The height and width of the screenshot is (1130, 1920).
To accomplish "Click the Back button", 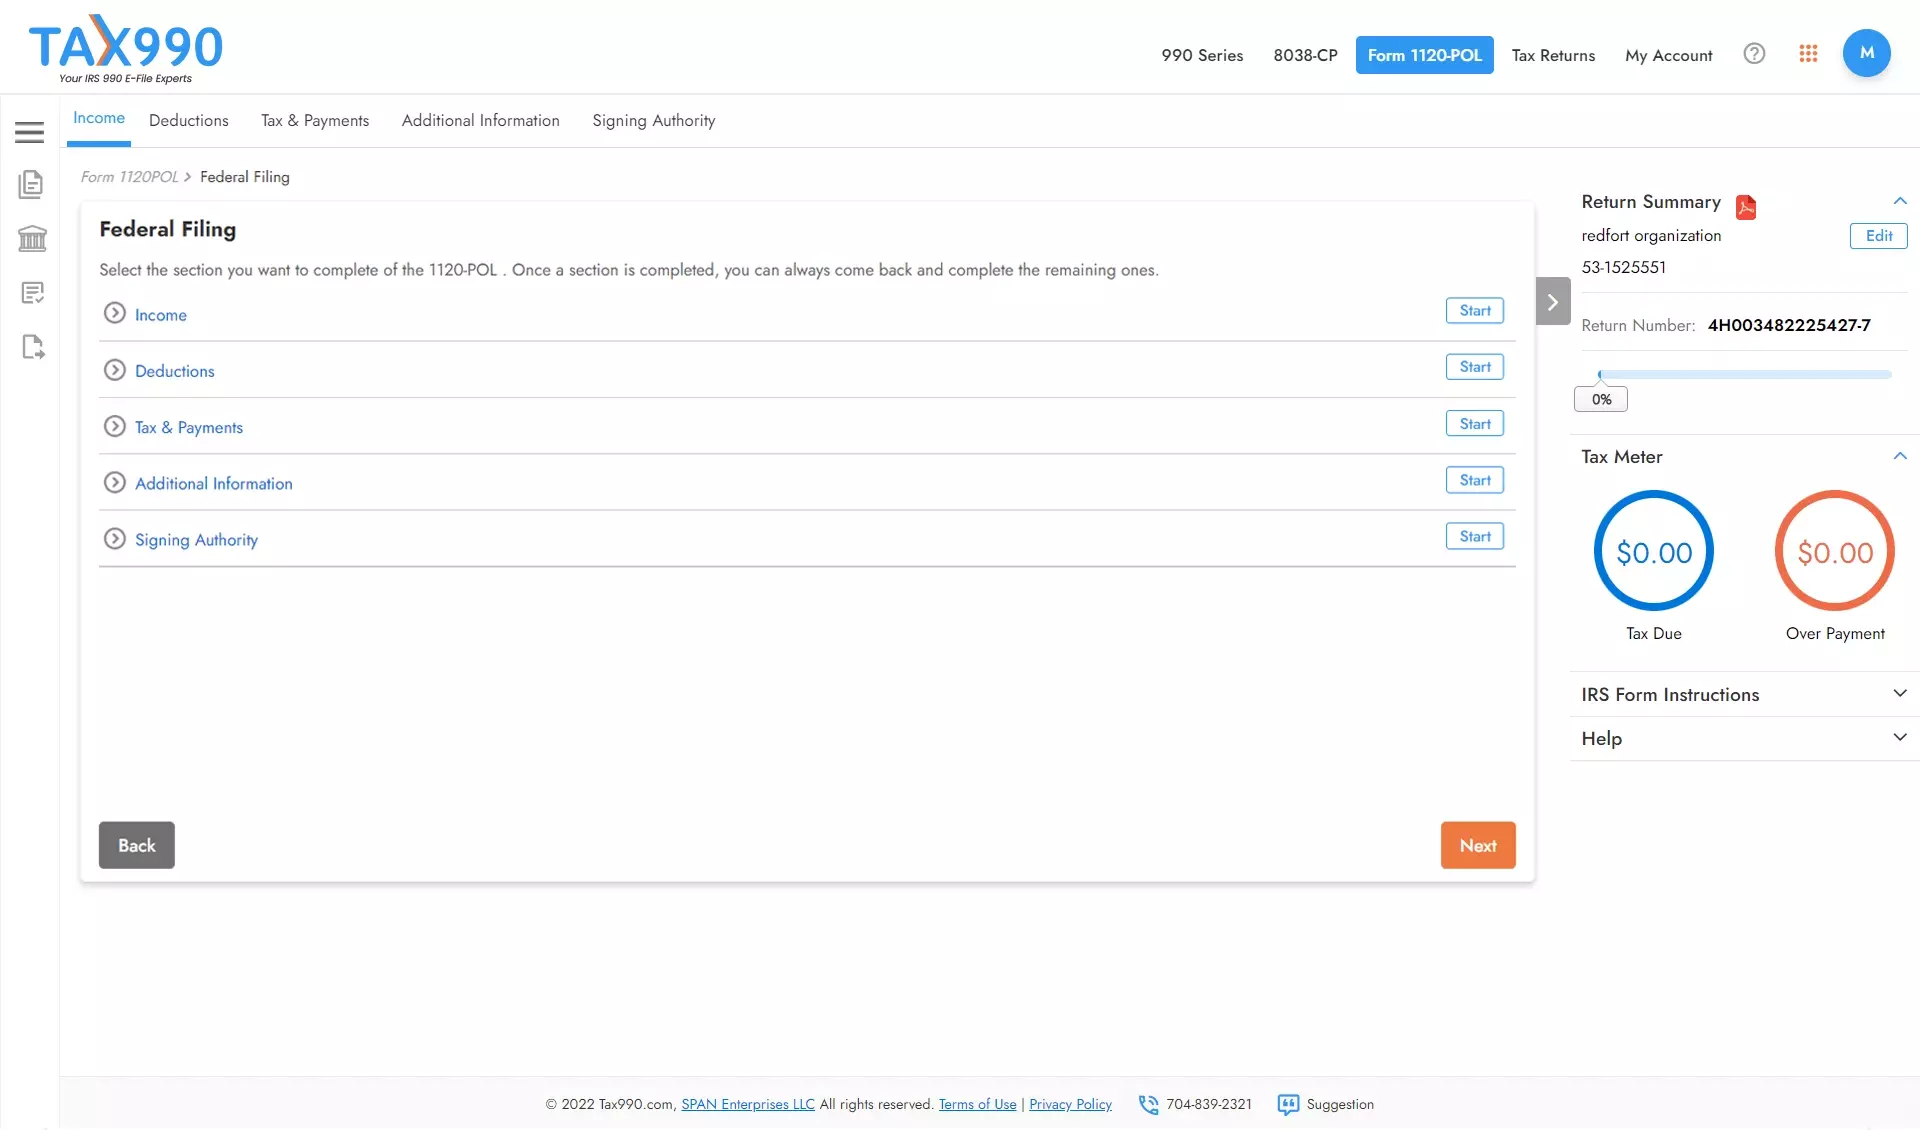I will pyautogui.click(x=137, y=845).
